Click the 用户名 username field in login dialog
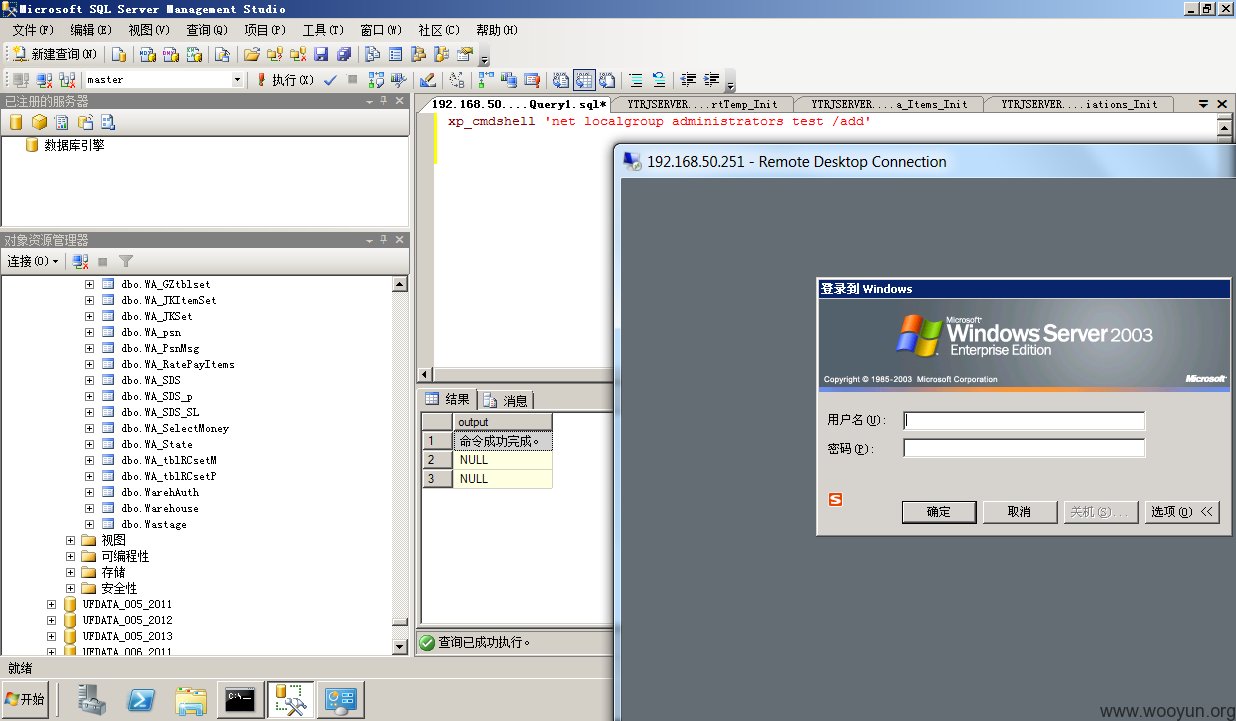The image size is (1236, 721). point(1024,421)
